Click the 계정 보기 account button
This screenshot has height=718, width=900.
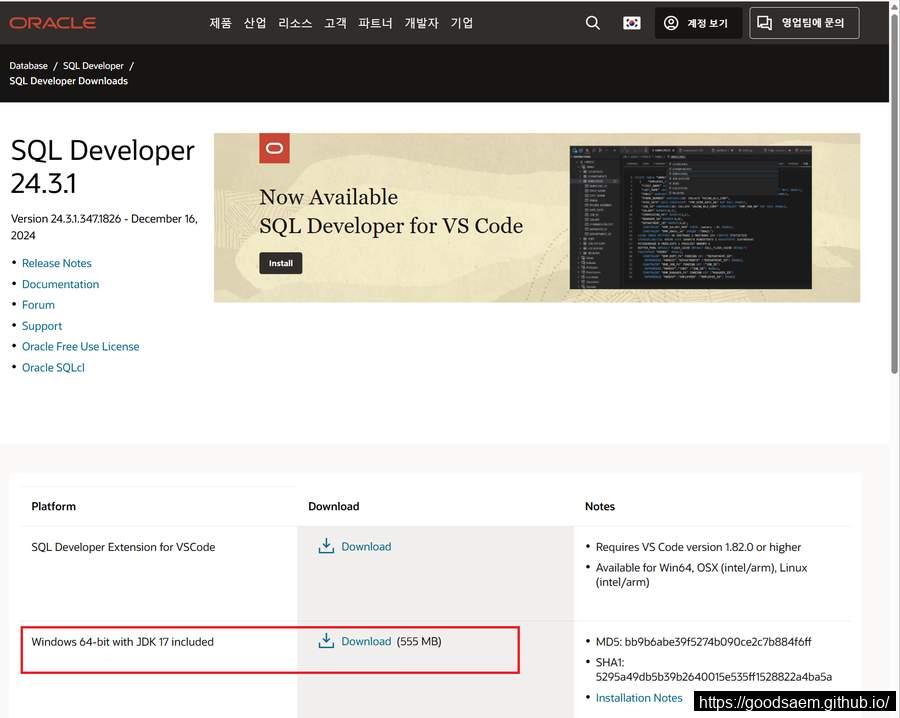pyautogui.click(x=697, y=23)
